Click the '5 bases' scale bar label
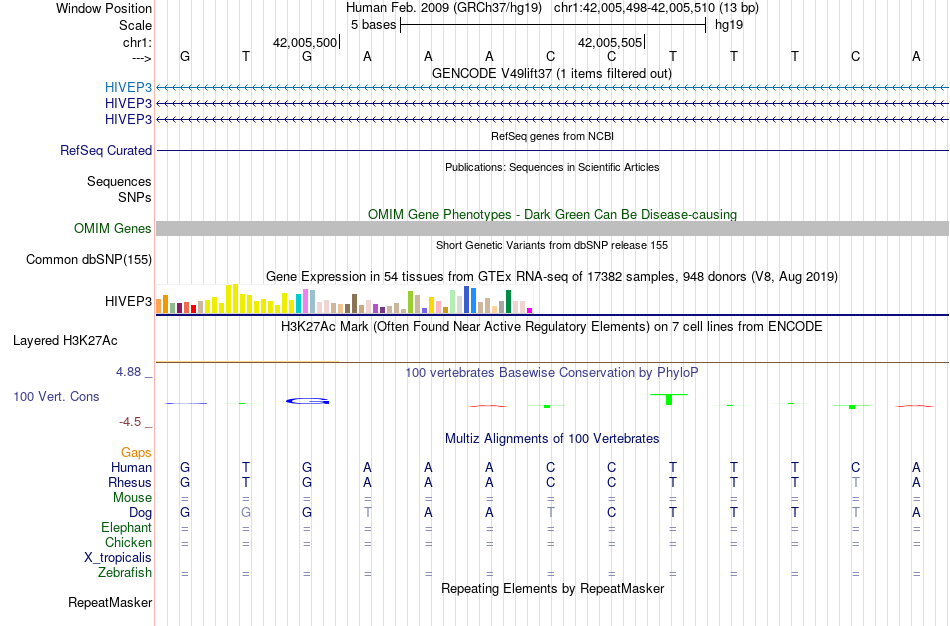This screenshot has width=950, height=626. 373,25
